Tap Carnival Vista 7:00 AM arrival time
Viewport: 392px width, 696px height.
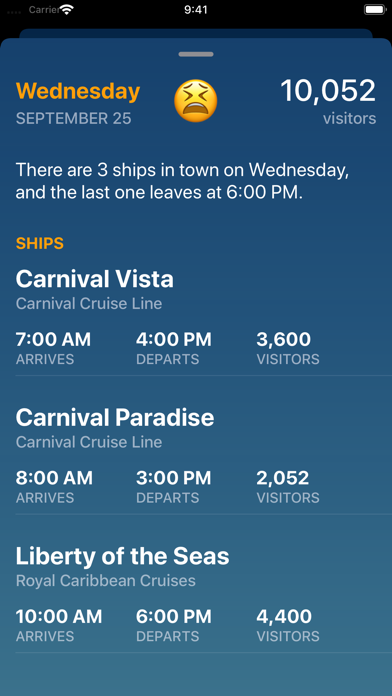(53, 340)
